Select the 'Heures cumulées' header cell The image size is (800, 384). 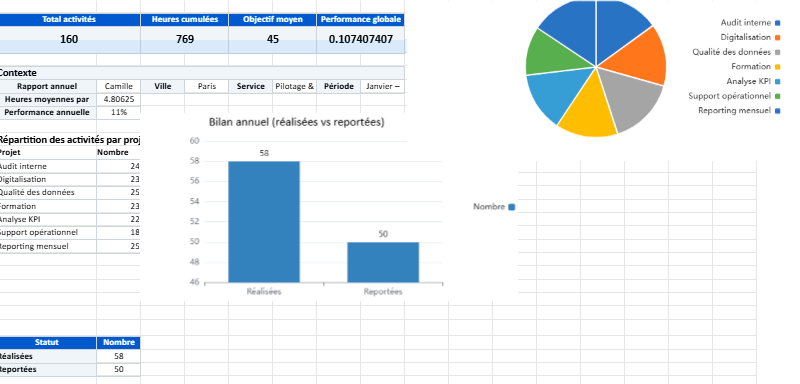tap(185, 20)
